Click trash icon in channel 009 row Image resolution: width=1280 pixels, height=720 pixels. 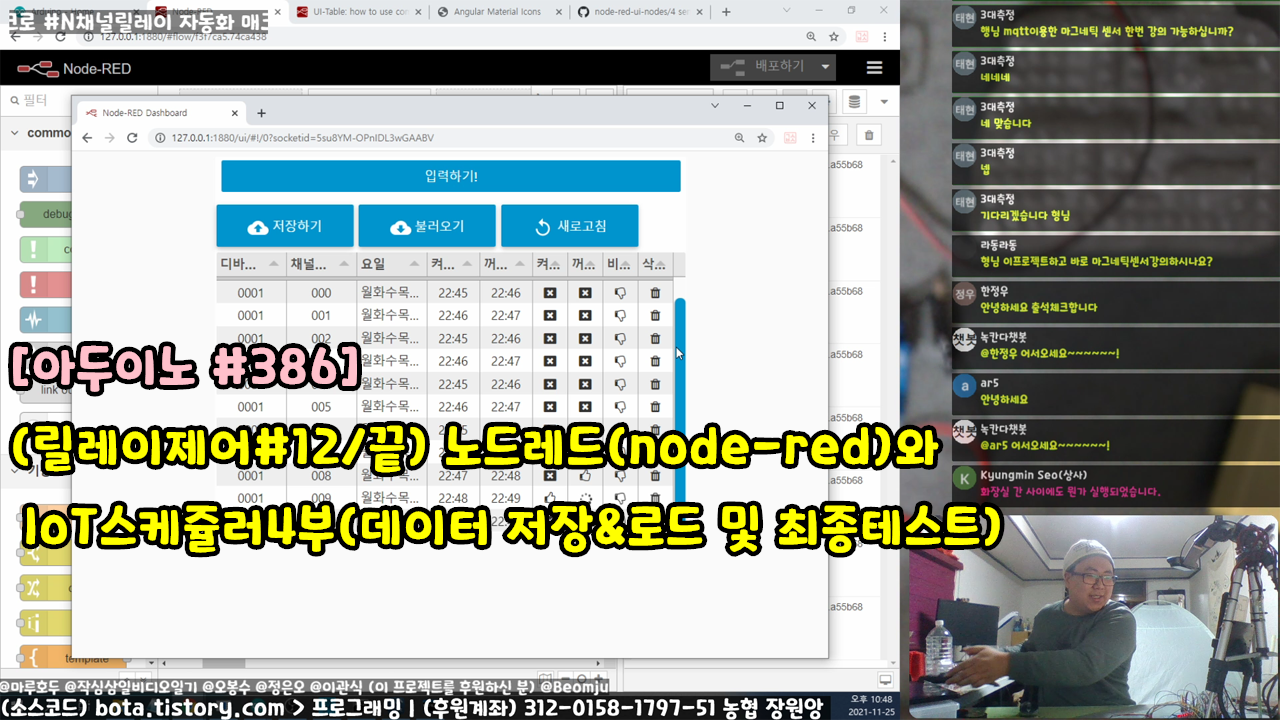click(x=655, y=498)
